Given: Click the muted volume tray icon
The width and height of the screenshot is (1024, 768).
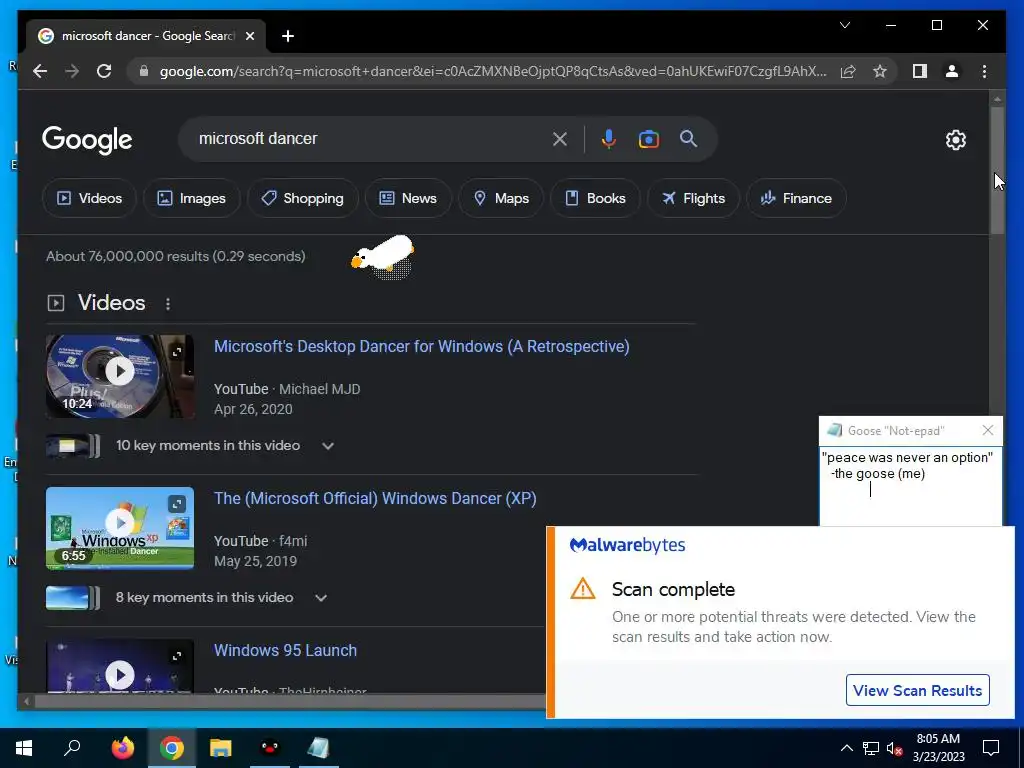Looking at the screenshot, I should pos(895,748).
